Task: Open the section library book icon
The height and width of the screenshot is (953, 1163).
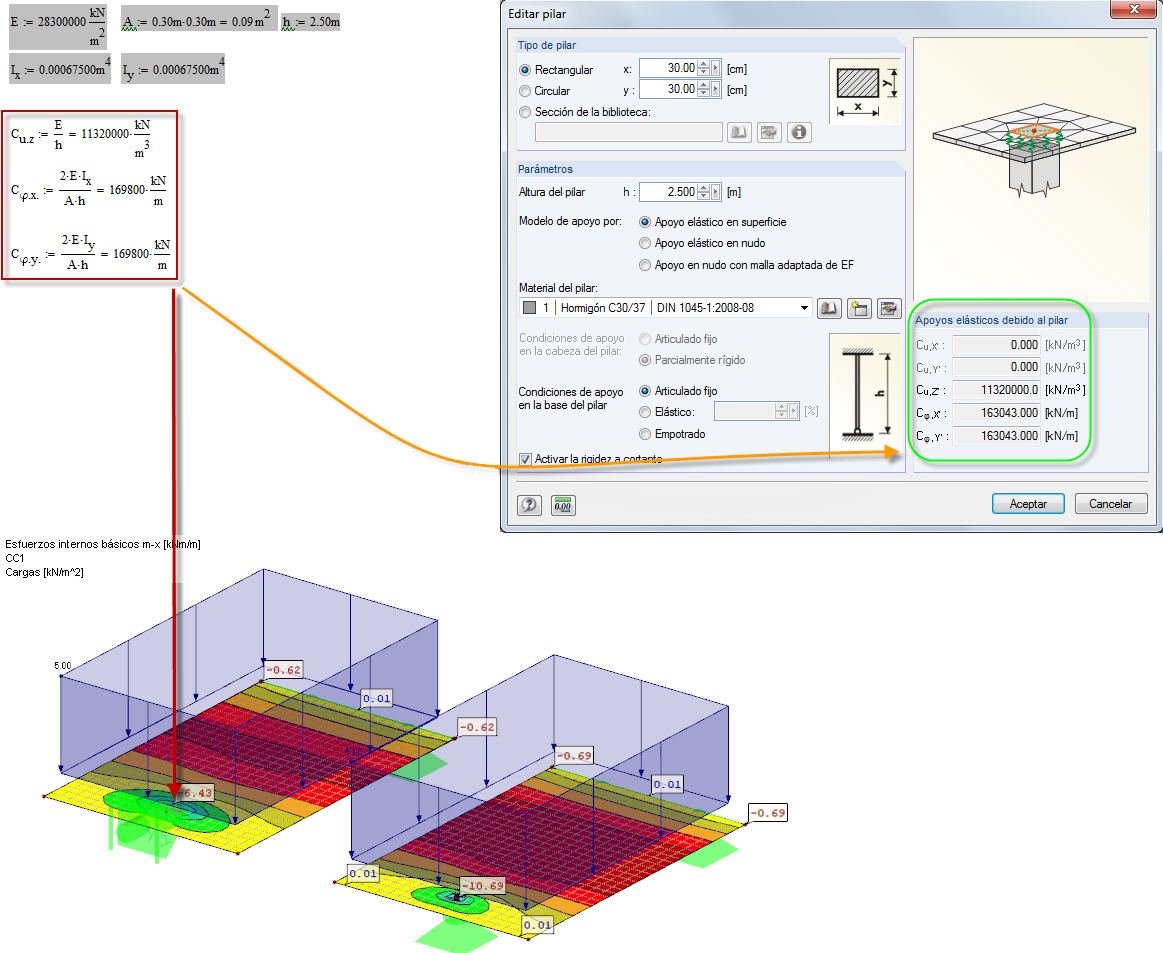Action: (x=739, y=132)
